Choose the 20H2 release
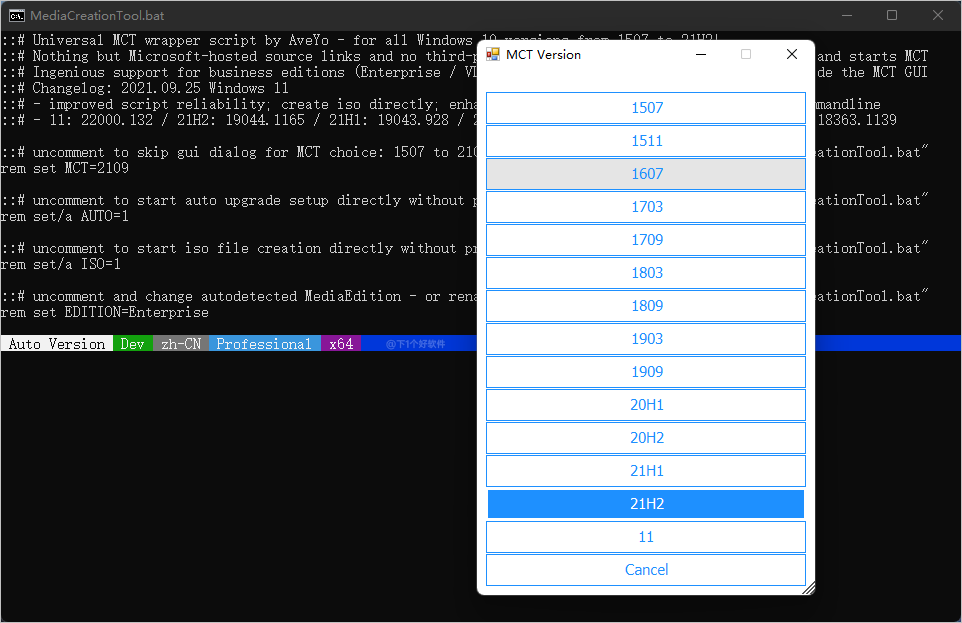 [x=645, y=438]
